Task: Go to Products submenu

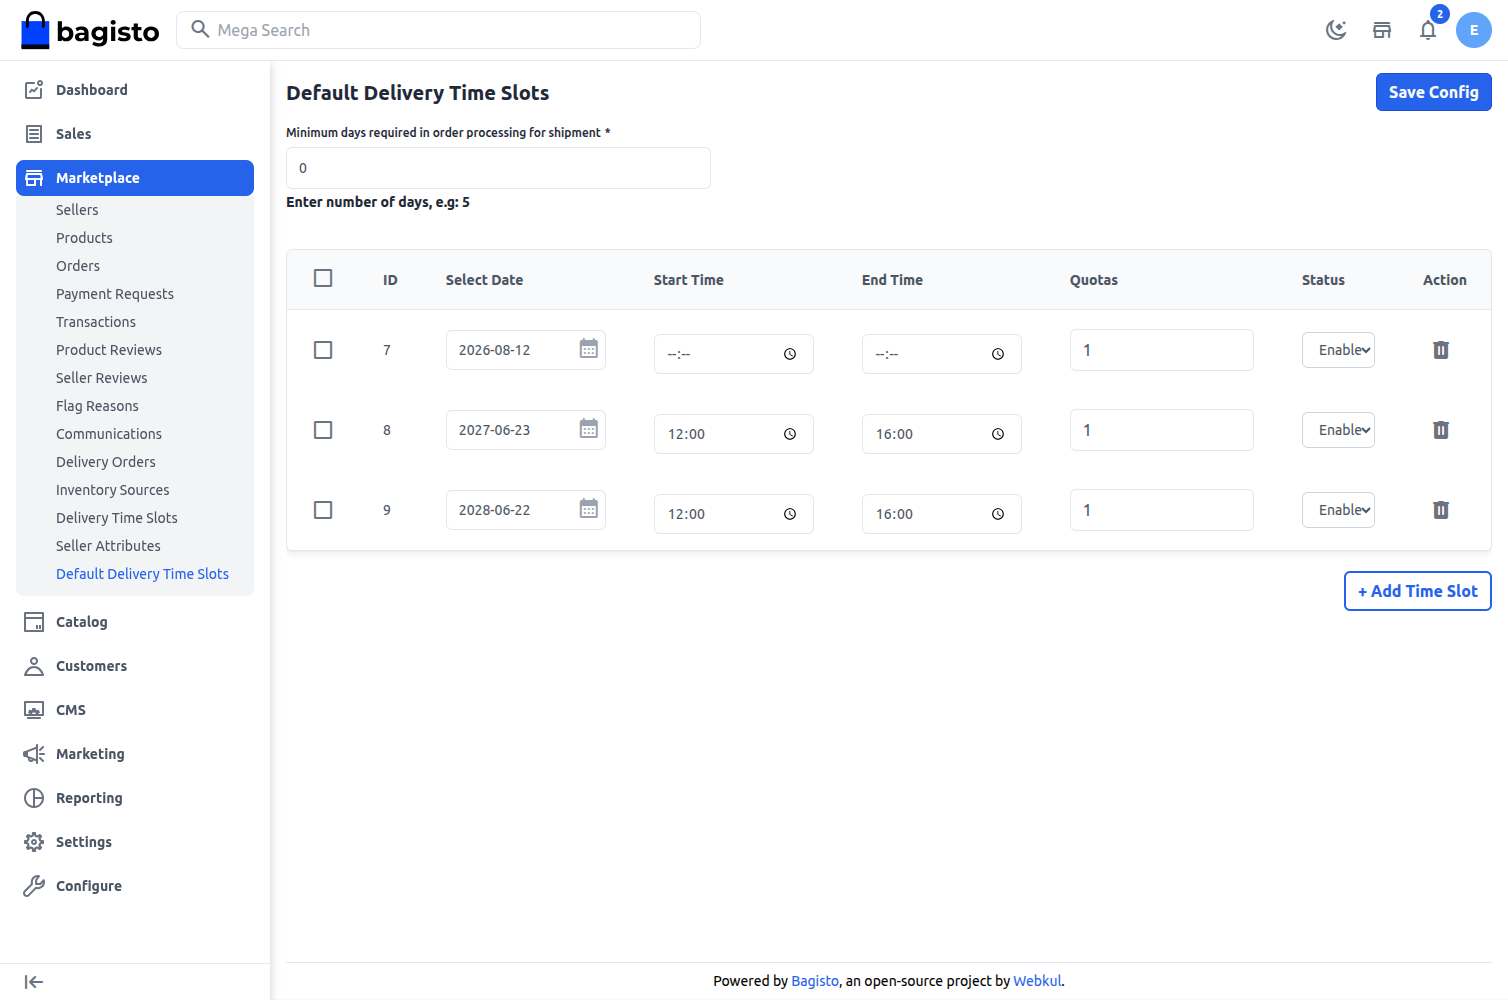Action: pos(84,238)
